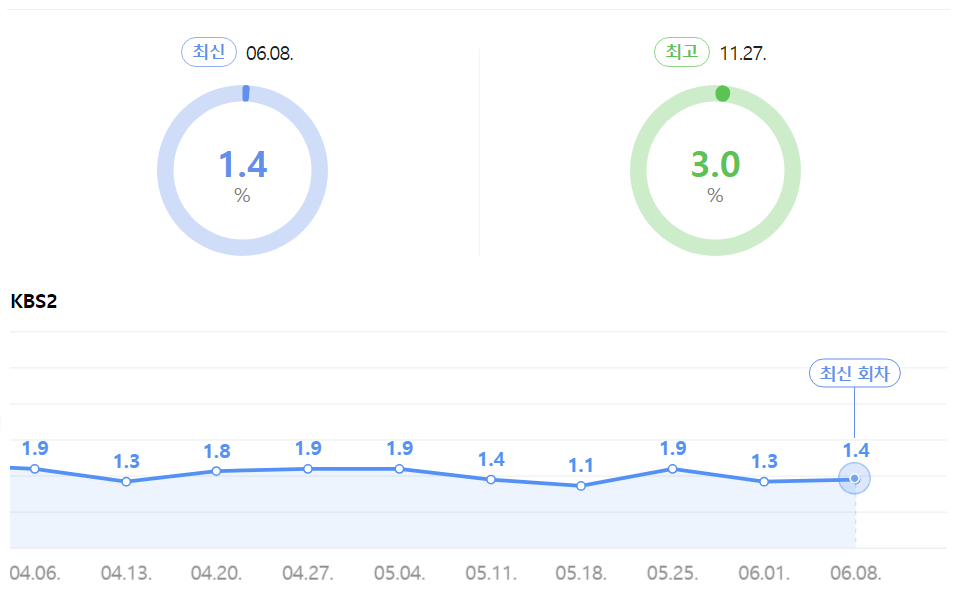This screenshot has height=606, width=958.
Task: Expand the 05.04. rating entry
Action: pos(399,467)
